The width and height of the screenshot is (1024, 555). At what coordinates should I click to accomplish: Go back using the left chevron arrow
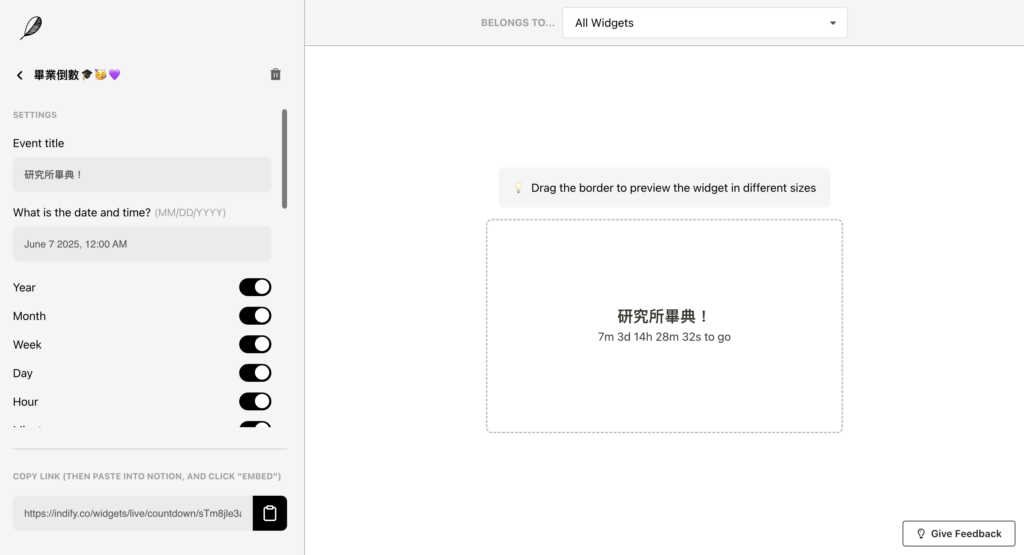pos(20,75)
